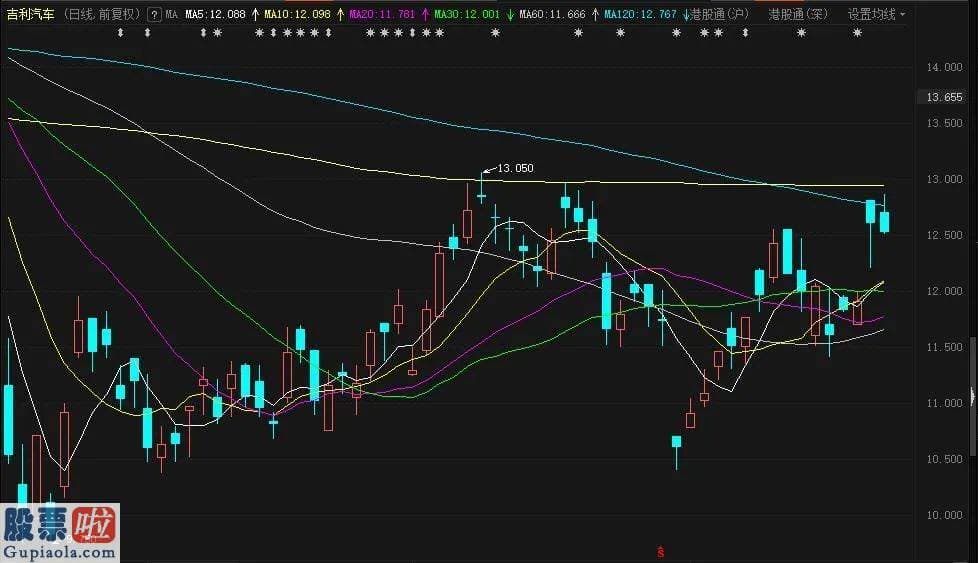Click the gray MA indicator label
This screenshot has height=563, width=978.
pyautogui.click(x=172, y=14)
